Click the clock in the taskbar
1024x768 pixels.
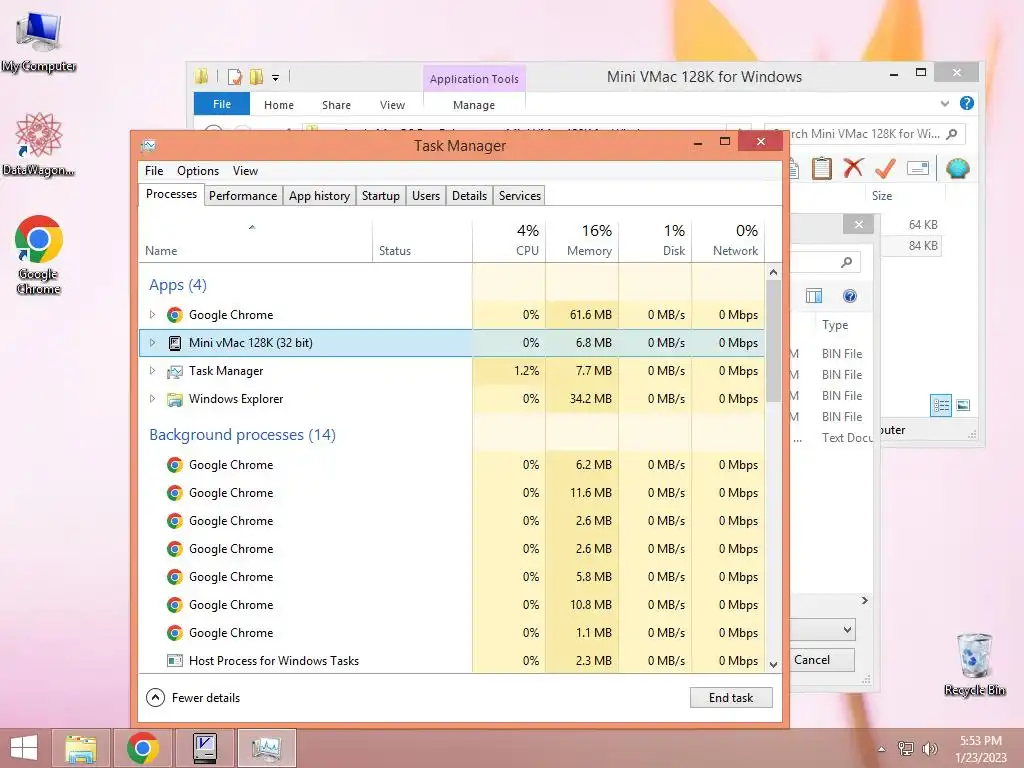[x=980, y=748]
